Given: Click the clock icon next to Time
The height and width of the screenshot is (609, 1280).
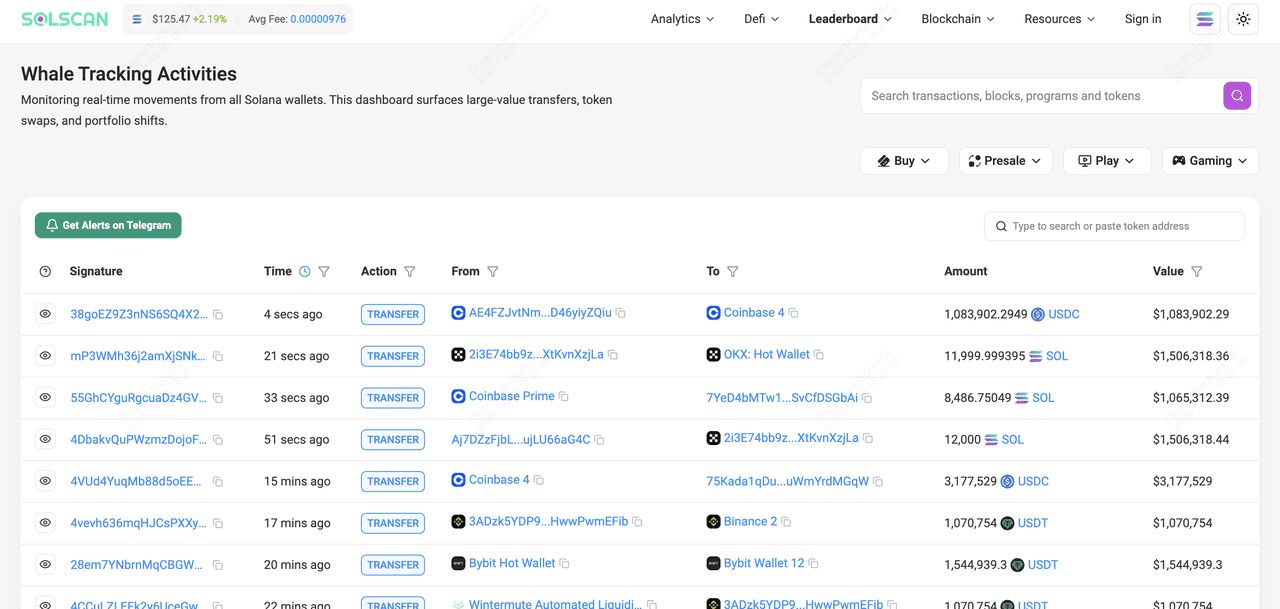Looking at the screenshot, I should 305,271.
